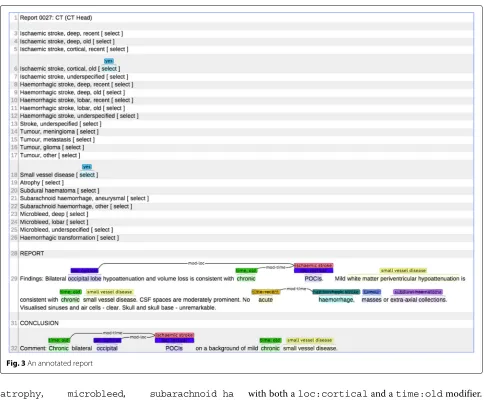The height and width of the screenshot is (400, 485).
Task: Click select for Tumour, other
Action: (69, 155)
